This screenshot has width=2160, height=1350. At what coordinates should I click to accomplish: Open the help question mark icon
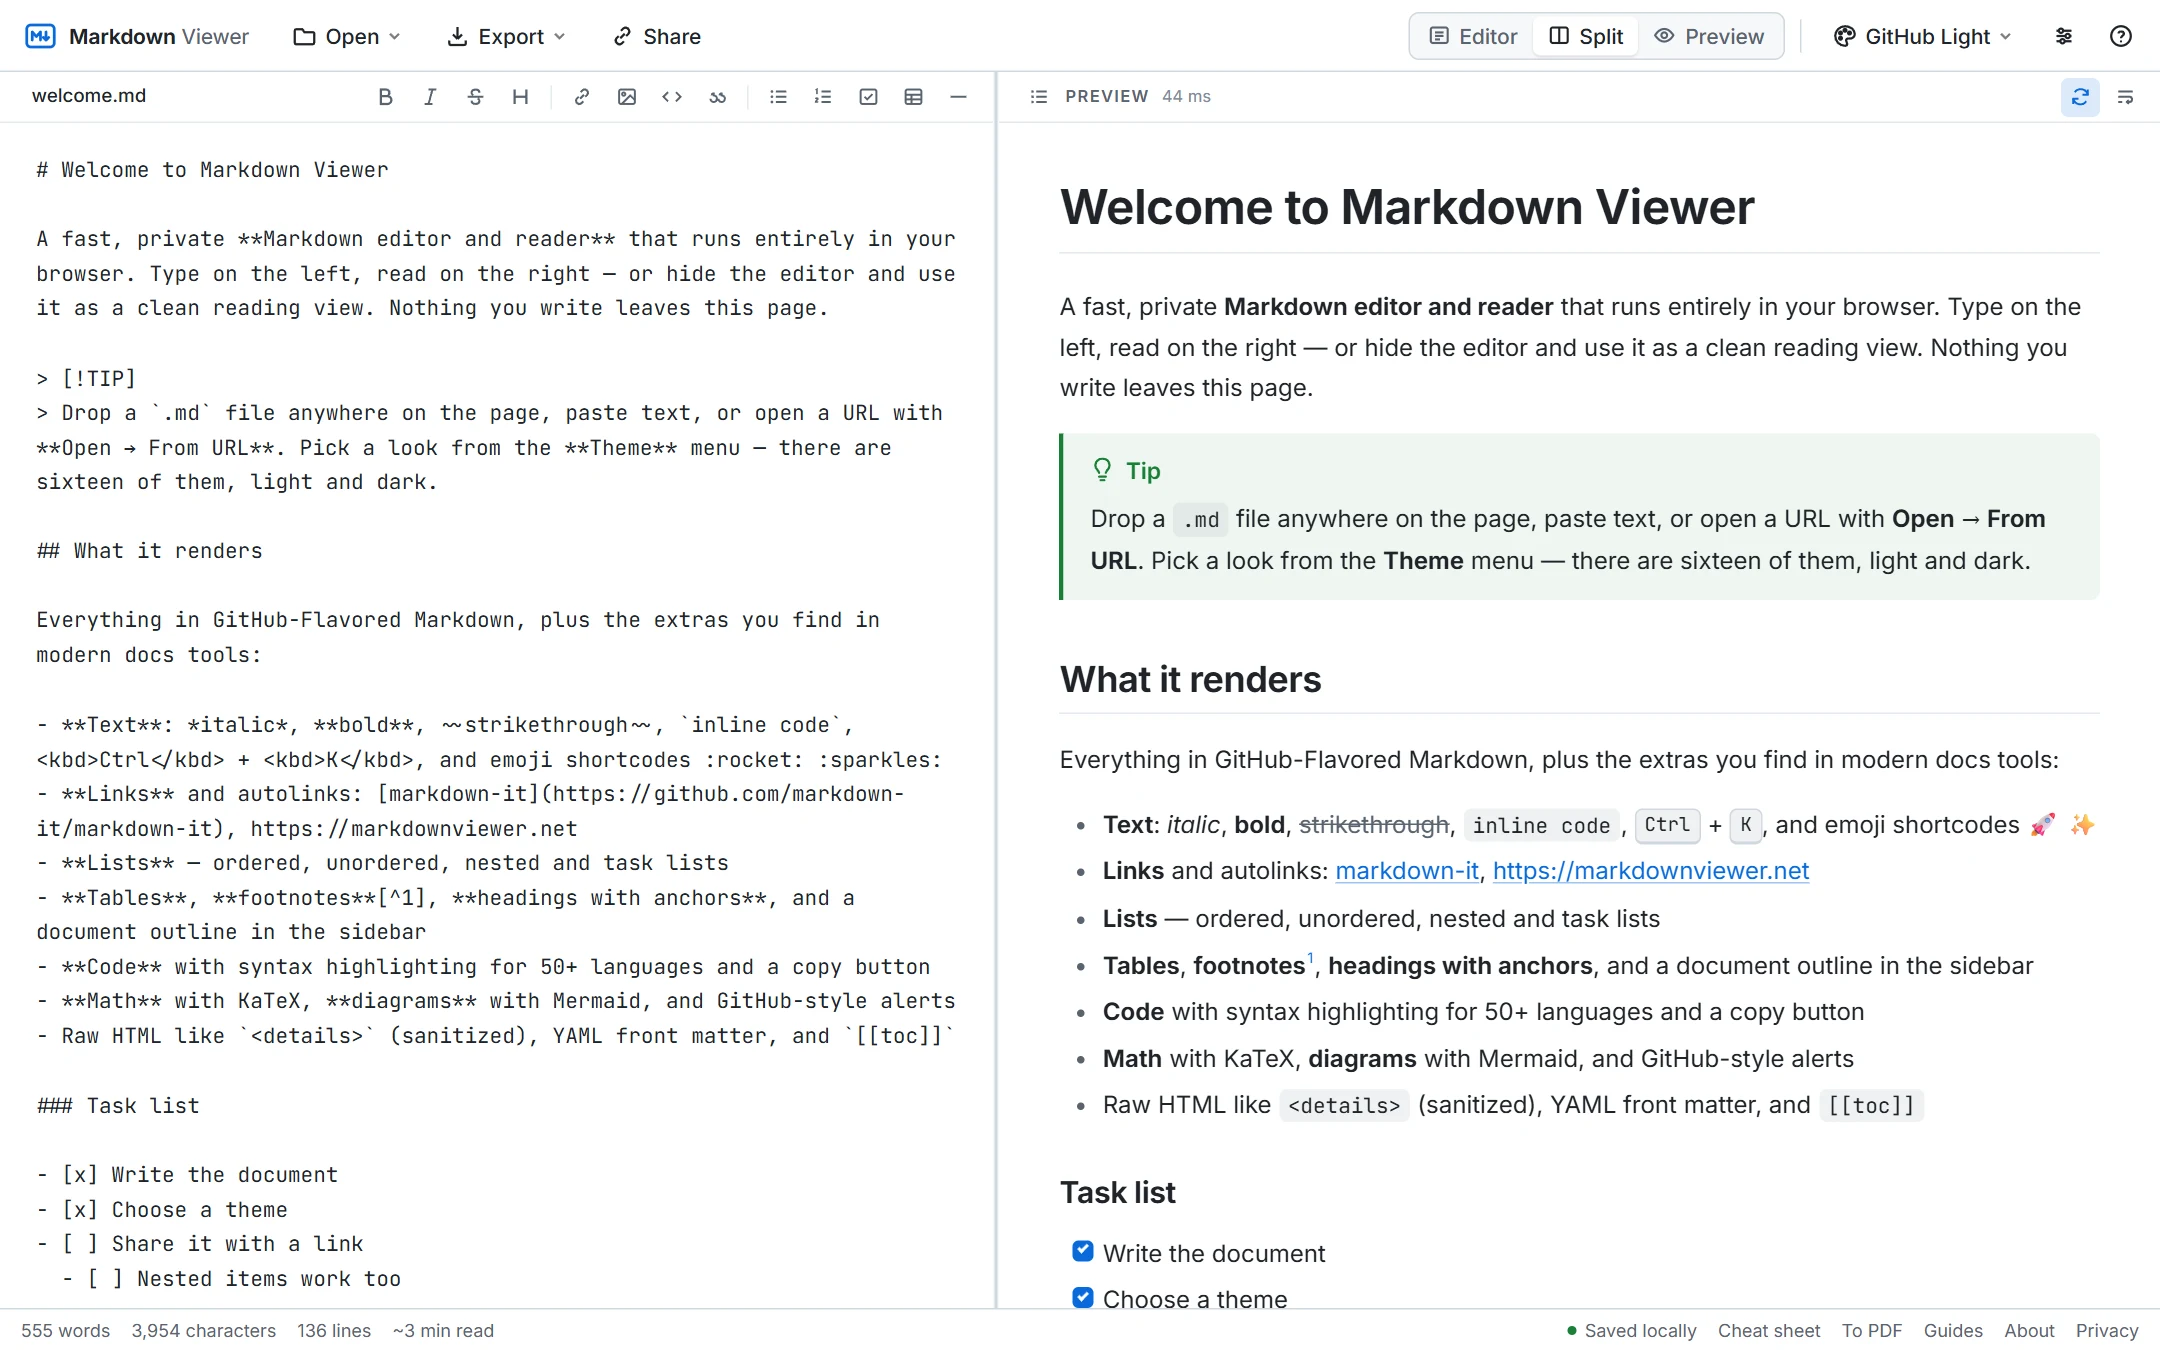2120,37
